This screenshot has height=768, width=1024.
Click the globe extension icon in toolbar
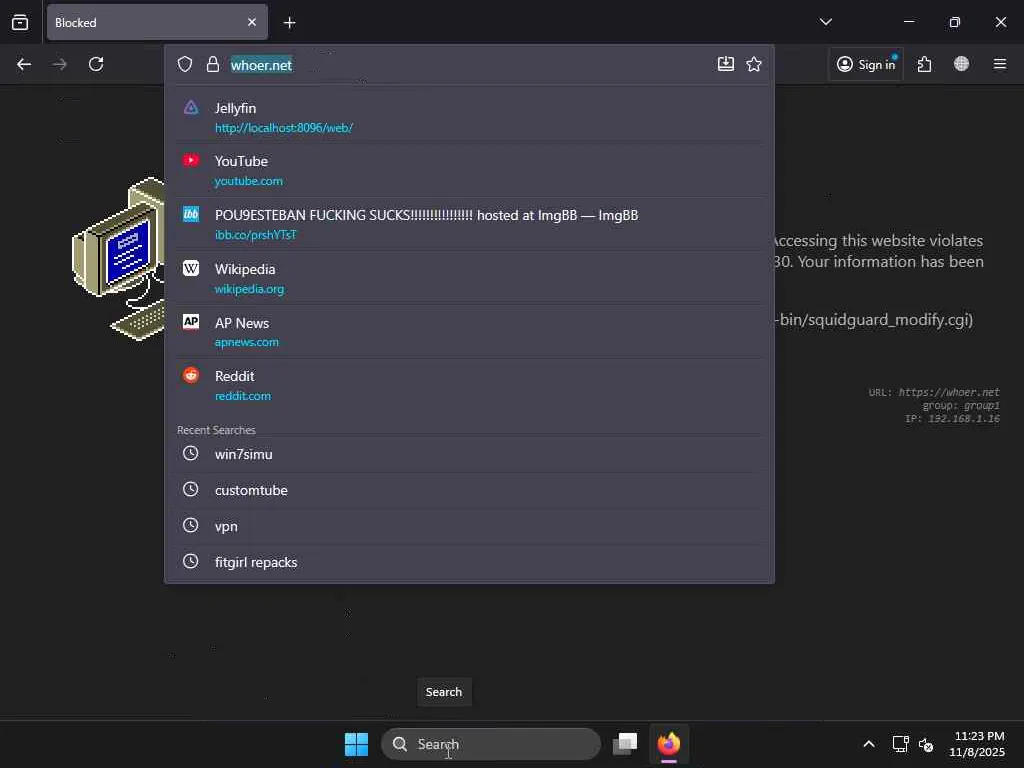(961, 64)
